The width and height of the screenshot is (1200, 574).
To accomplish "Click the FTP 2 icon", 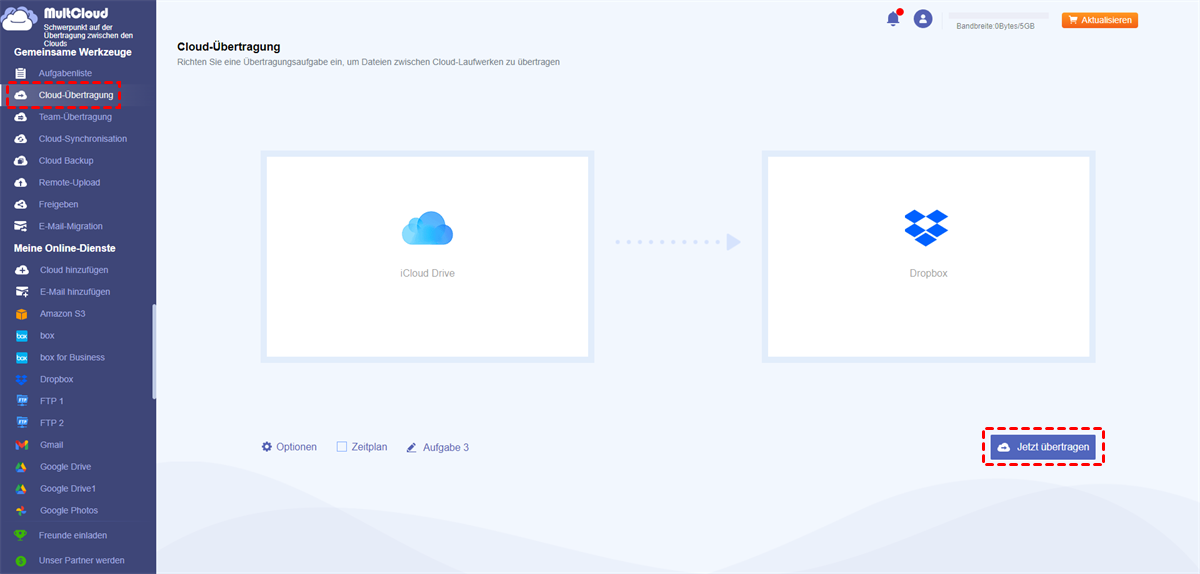I will click(x=21, y=423).
